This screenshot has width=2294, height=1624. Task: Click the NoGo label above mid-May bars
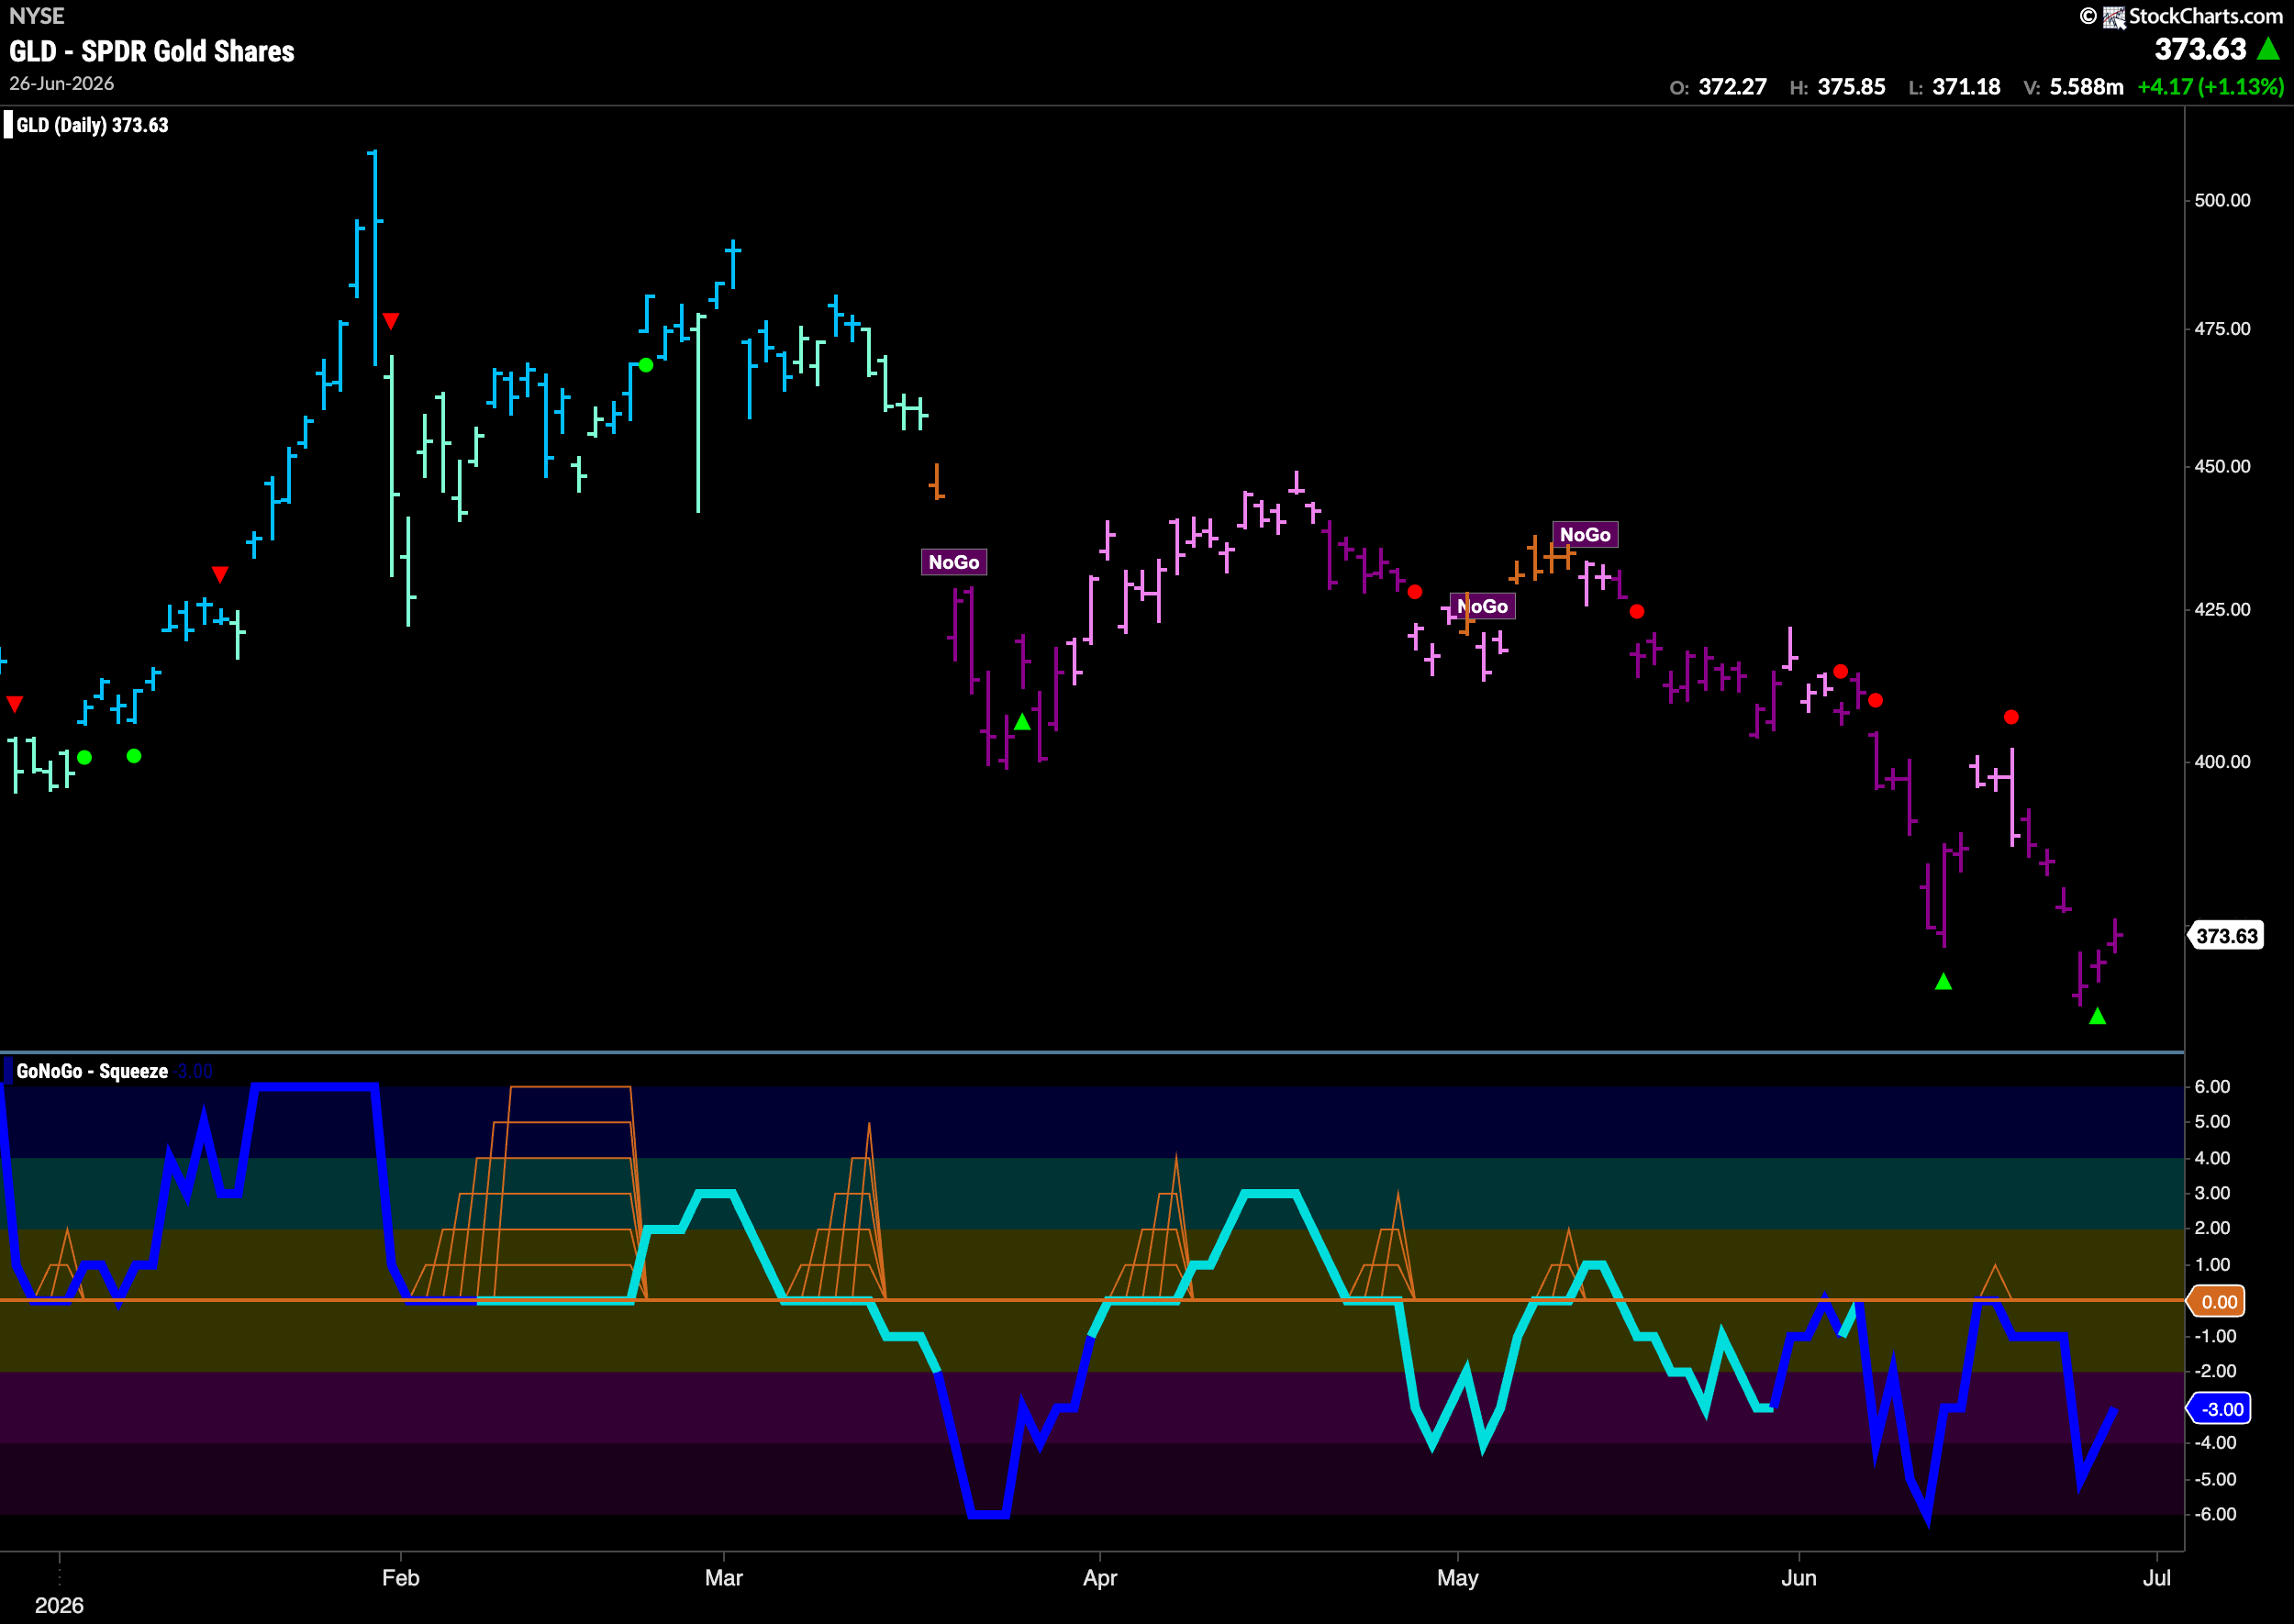click(x=1585, y=534)
